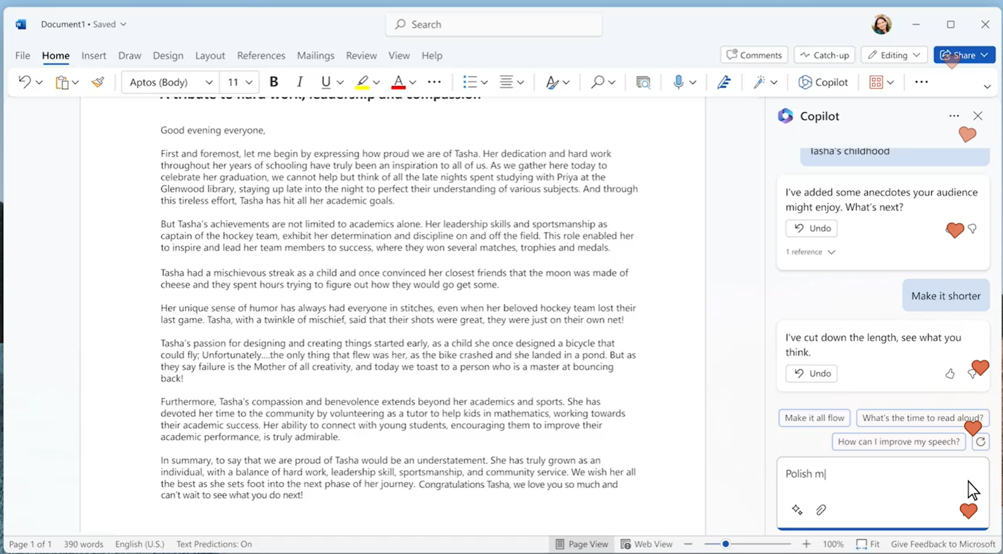The image size is (1003, 554).
Task: Open the user profile avatar
Action: [881, 24]
